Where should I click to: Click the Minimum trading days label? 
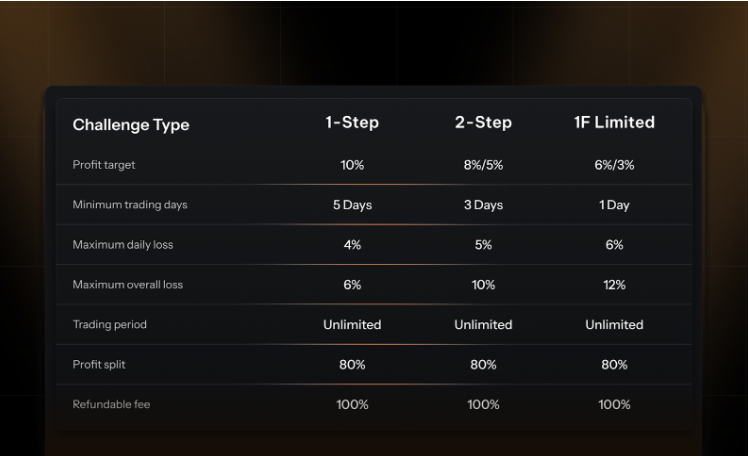pos(130,205)
